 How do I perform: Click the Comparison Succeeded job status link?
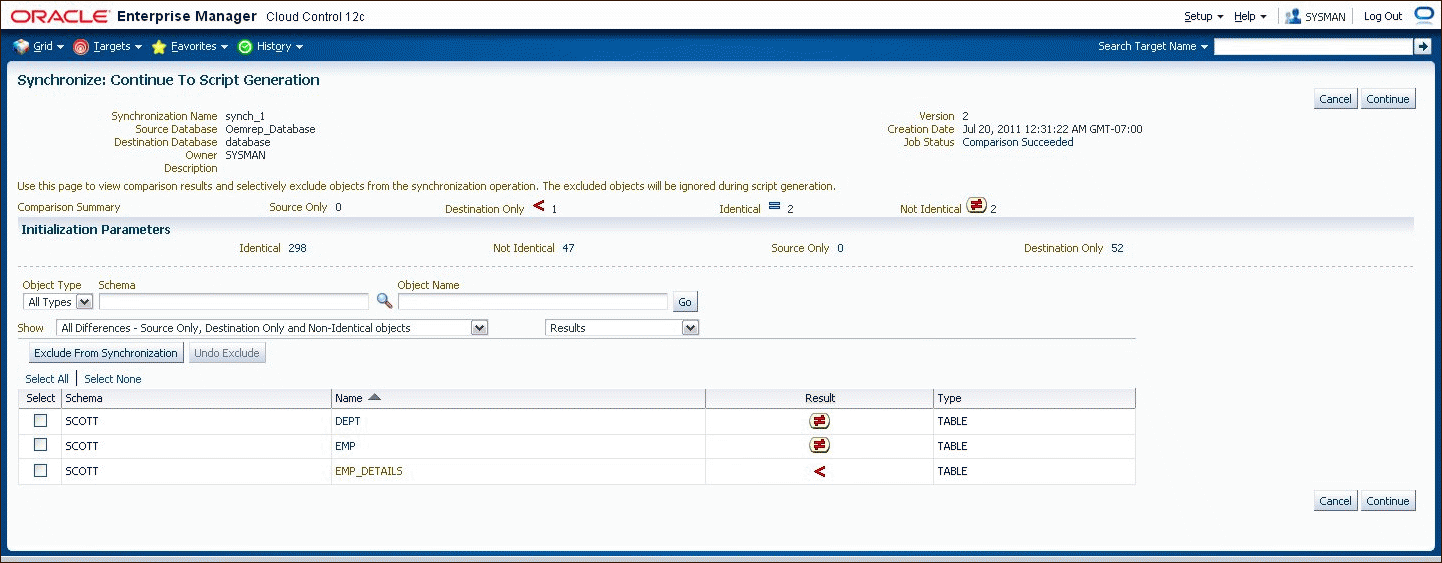1017,142
